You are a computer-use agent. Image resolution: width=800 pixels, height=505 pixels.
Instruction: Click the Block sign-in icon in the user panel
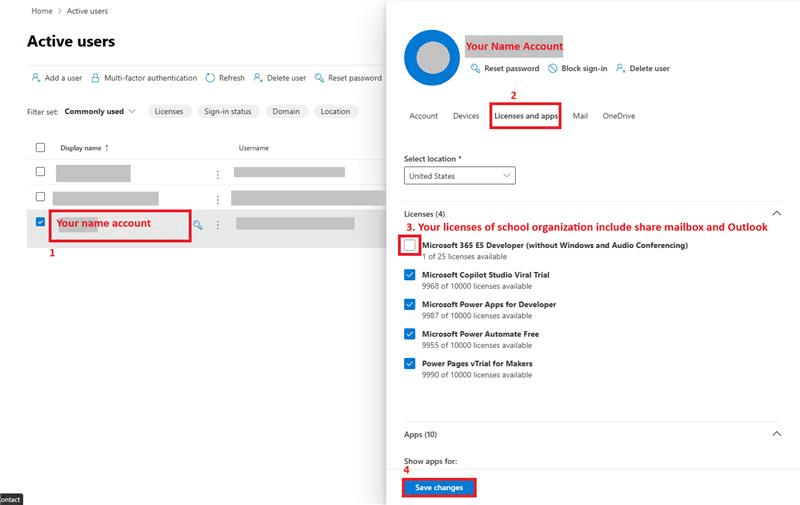coord(553,68)
